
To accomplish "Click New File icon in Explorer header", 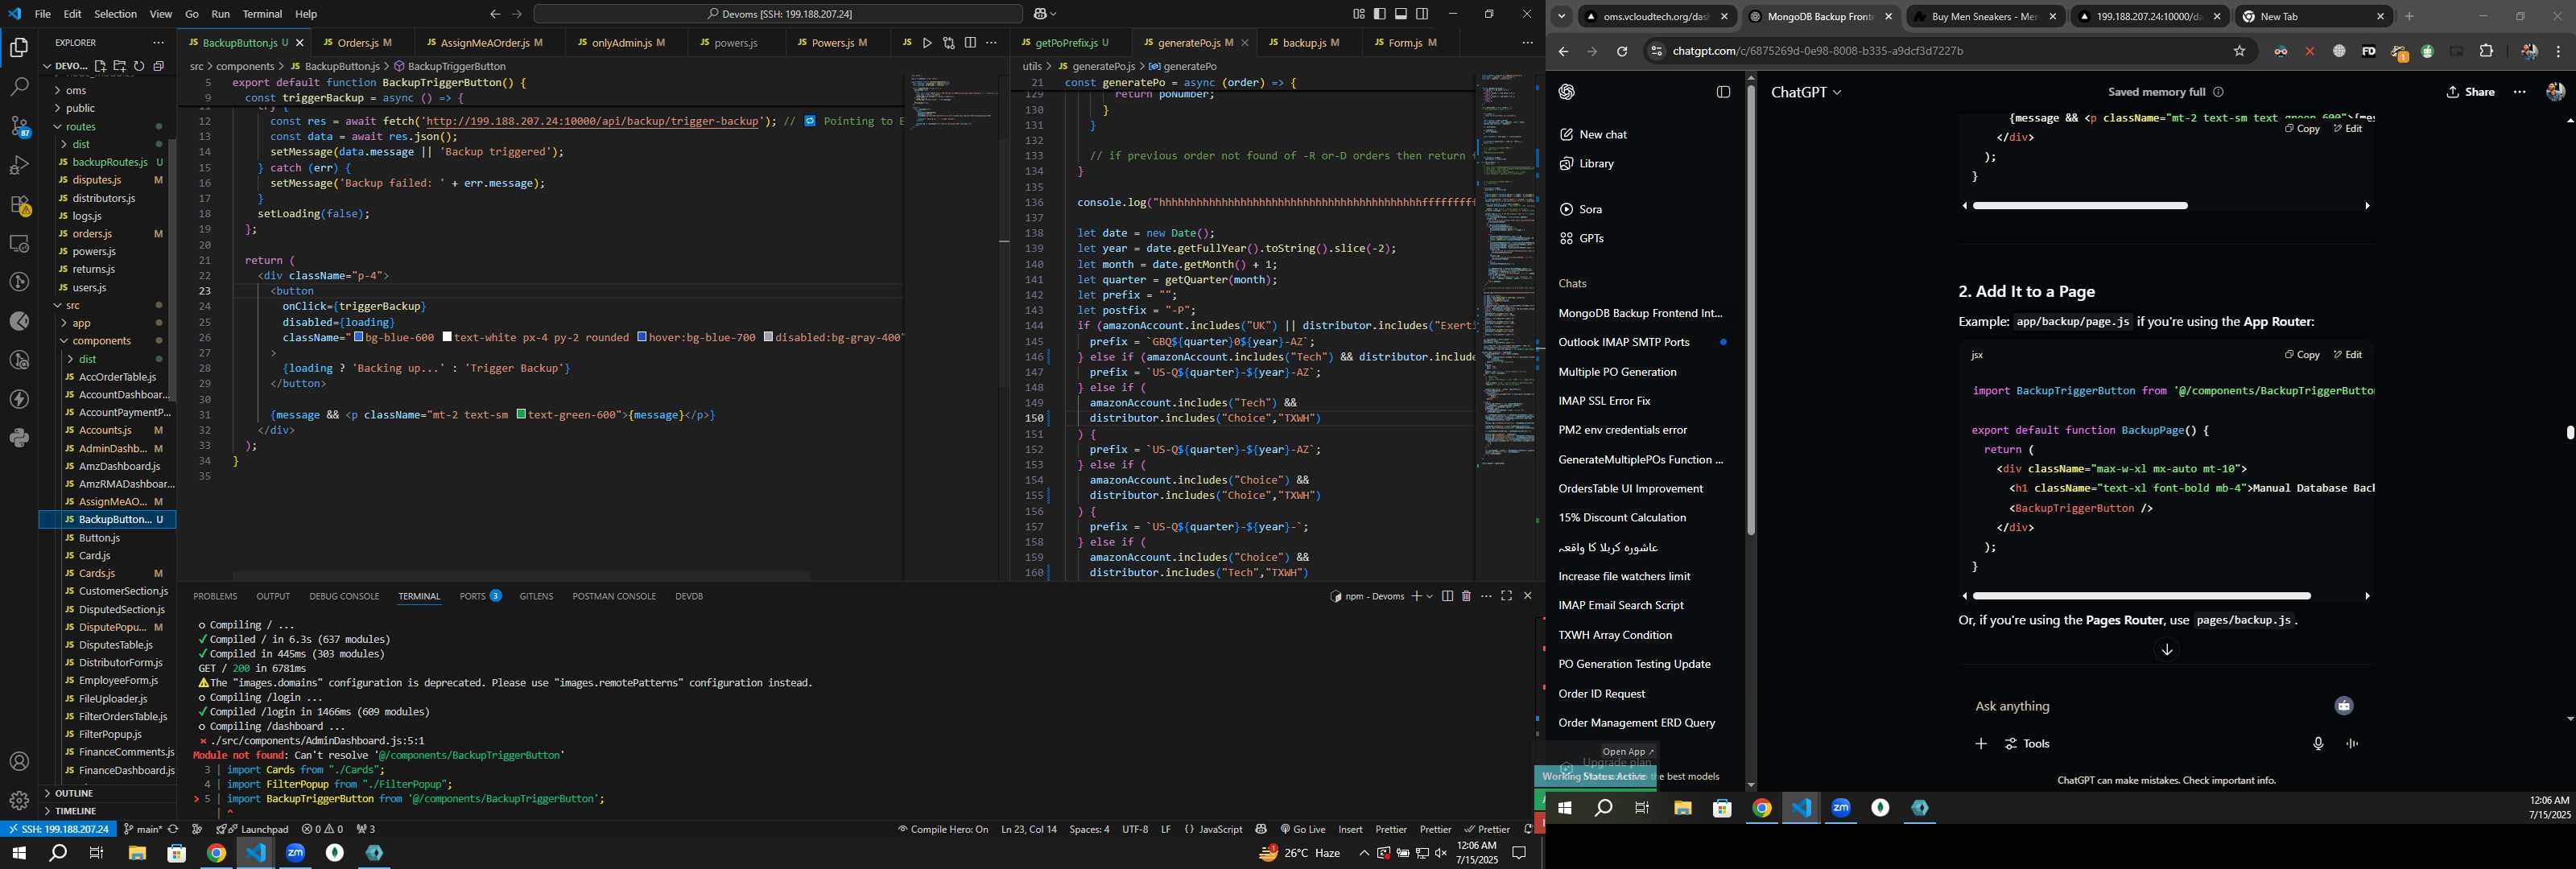I will pyautogui.click(x=100, y=66).
